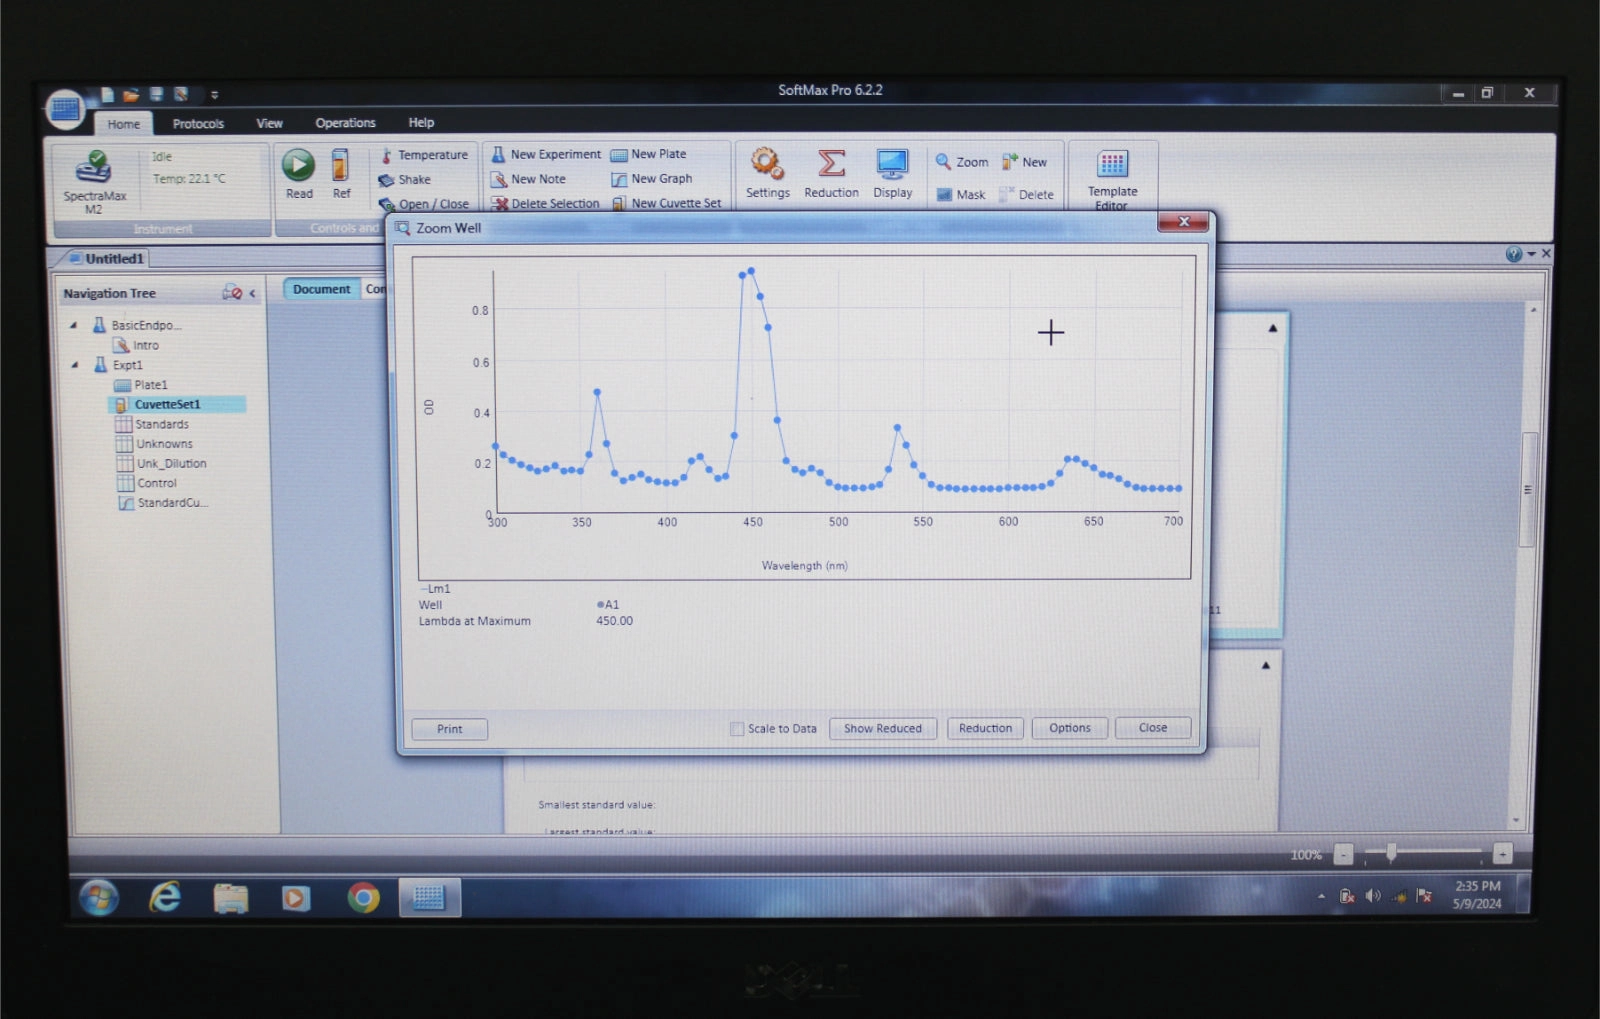Switch to the Operations ribbon tab
The width and height of the screenshot is (1600, 1019).
(345, 123)
